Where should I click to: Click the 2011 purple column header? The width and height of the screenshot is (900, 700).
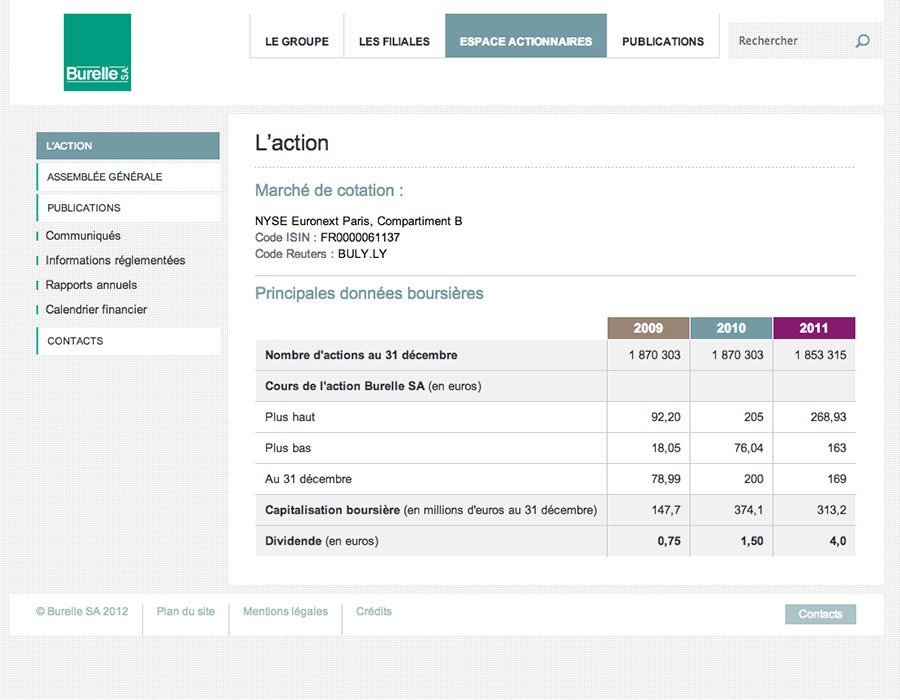[814, 328]
